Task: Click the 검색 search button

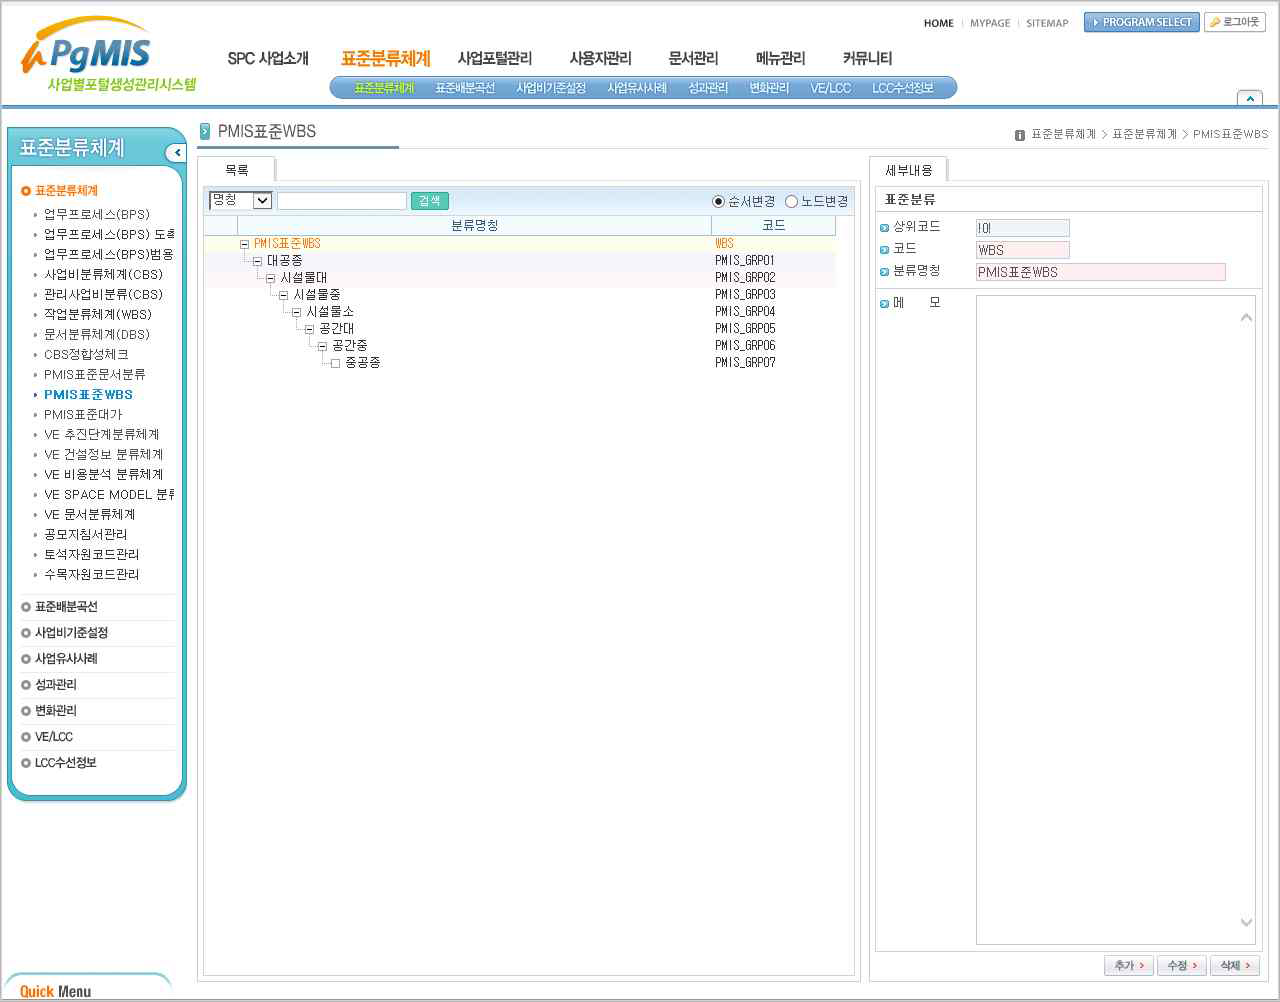Action: point(430,201)
